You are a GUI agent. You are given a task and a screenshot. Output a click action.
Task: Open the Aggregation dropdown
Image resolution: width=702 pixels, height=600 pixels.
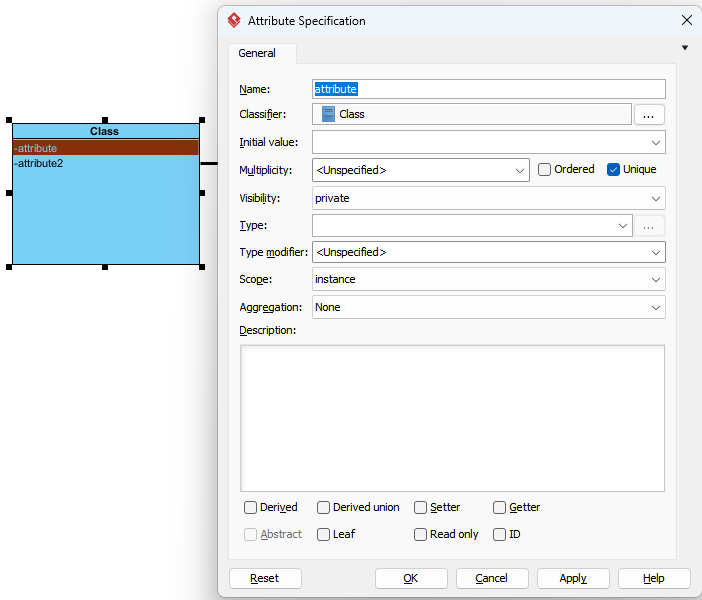tap(488, 307)
